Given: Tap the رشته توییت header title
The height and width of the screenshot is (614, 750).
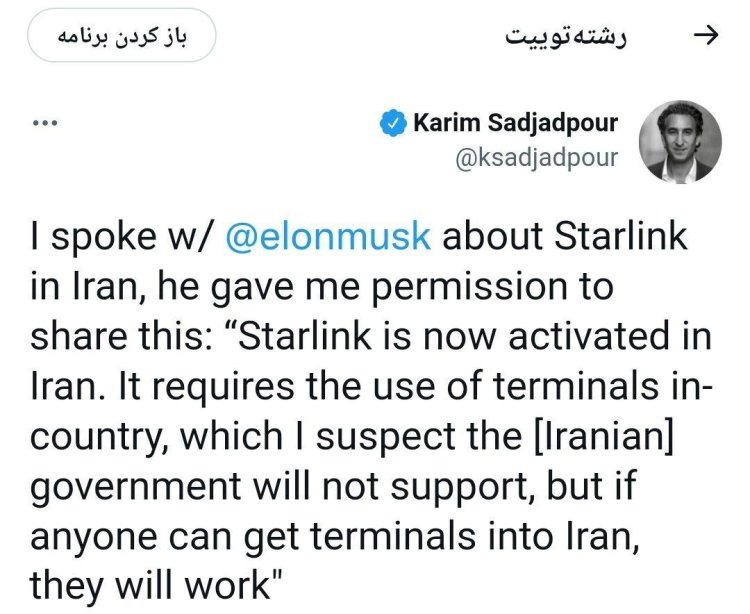Looking at the screenshot, I should pos(566,36).
